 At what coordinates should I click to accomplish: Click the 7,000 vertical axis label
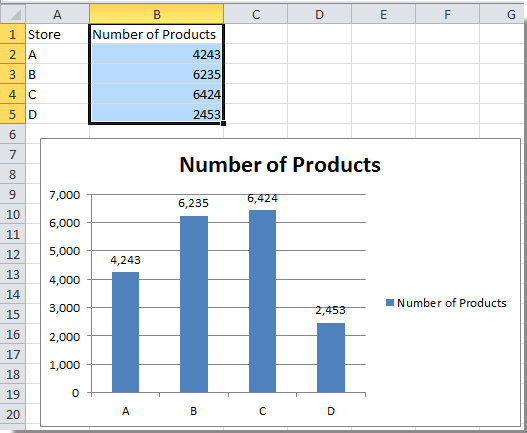(x=65, y=195)
